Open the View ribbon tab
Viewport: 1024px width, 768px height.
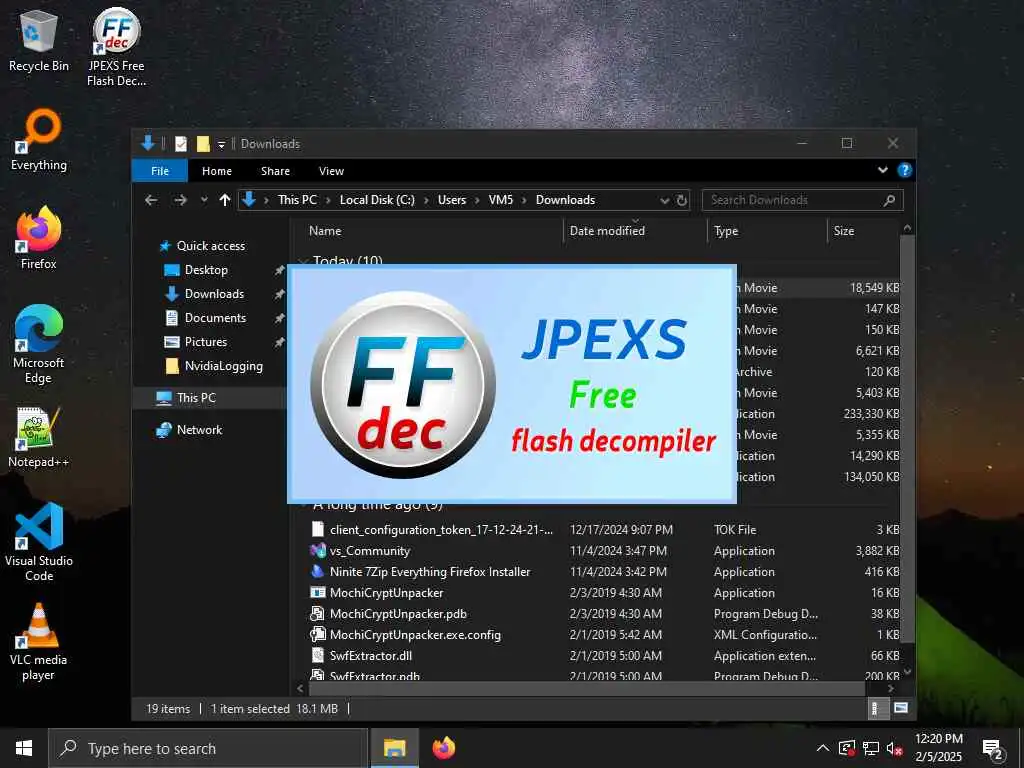[331, 171]
